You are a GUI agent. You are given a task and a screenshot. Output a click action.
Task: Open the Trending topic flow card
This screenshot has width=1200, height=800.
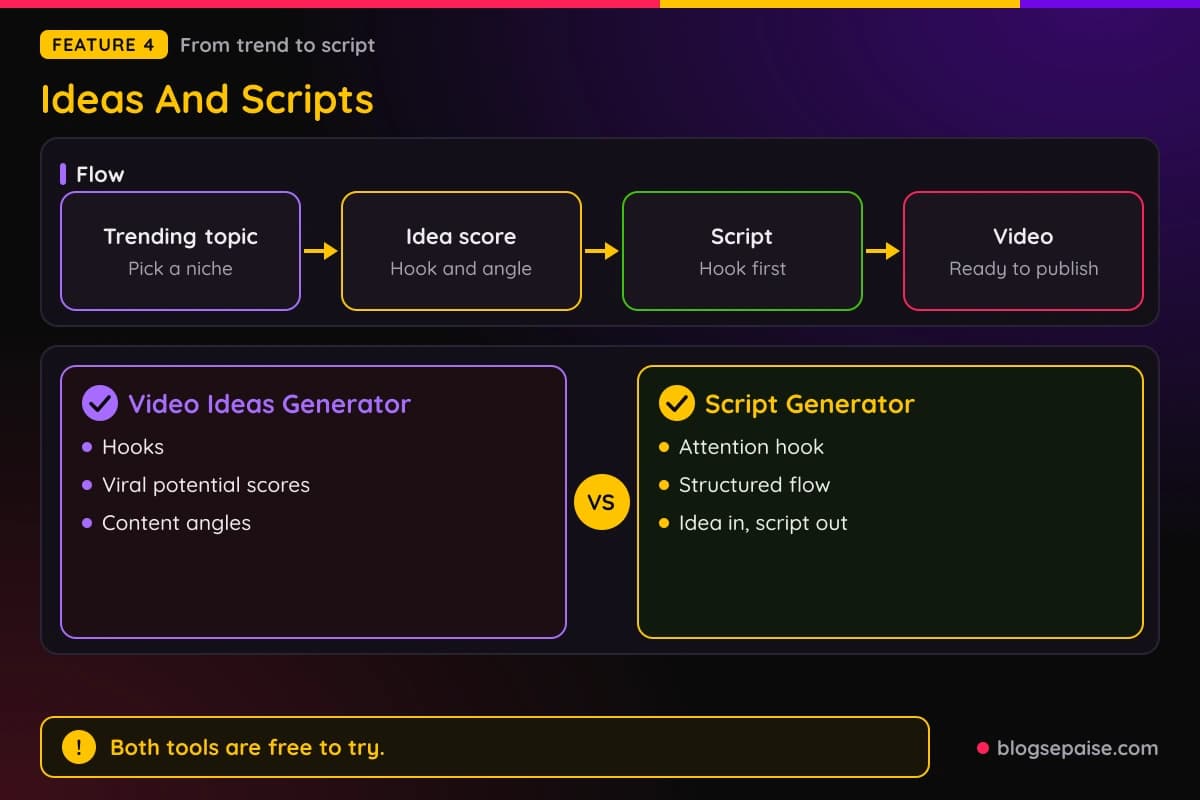click(180, 251)
